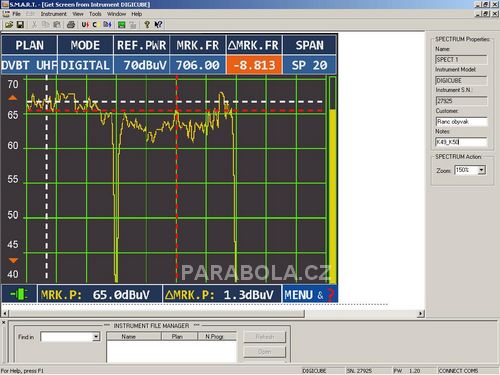Click the horizontal scrollbar thumb
Image resolution: width=500 pixels, height=375 pixels.
157,314
